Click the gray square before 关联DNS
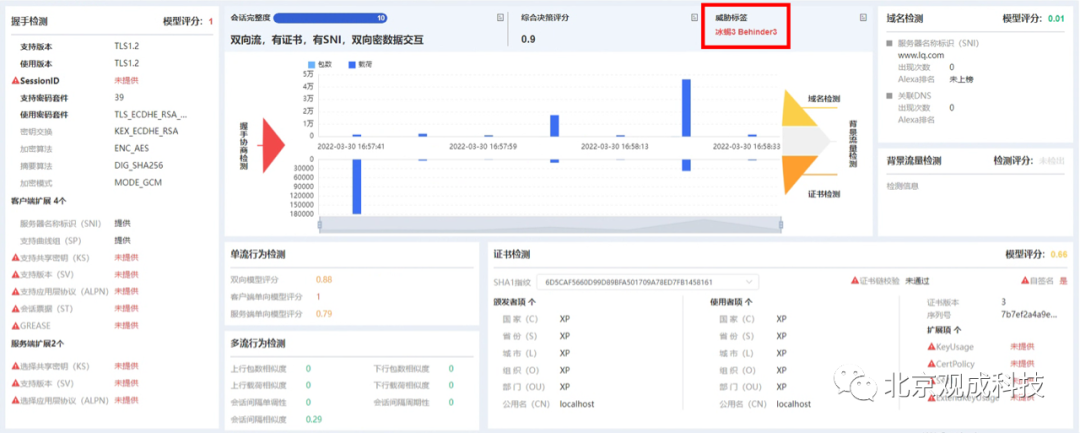Viewport: 1080px width, 433px height. [890, 96]
